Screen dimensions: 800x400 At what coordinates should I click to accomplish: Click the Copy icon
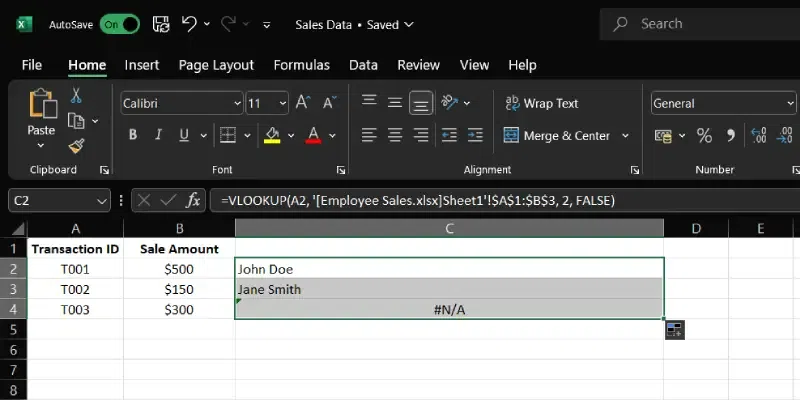pyautogui.click(x=76, y=121)
